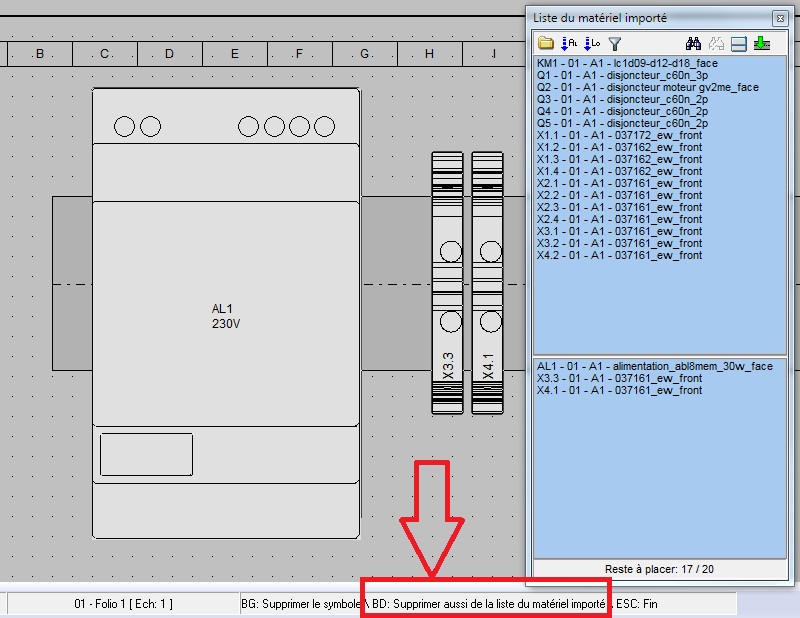Screen dimensions: 800x618
Task: Close the Liste du matériel importé panel
Action: [779, 18]
